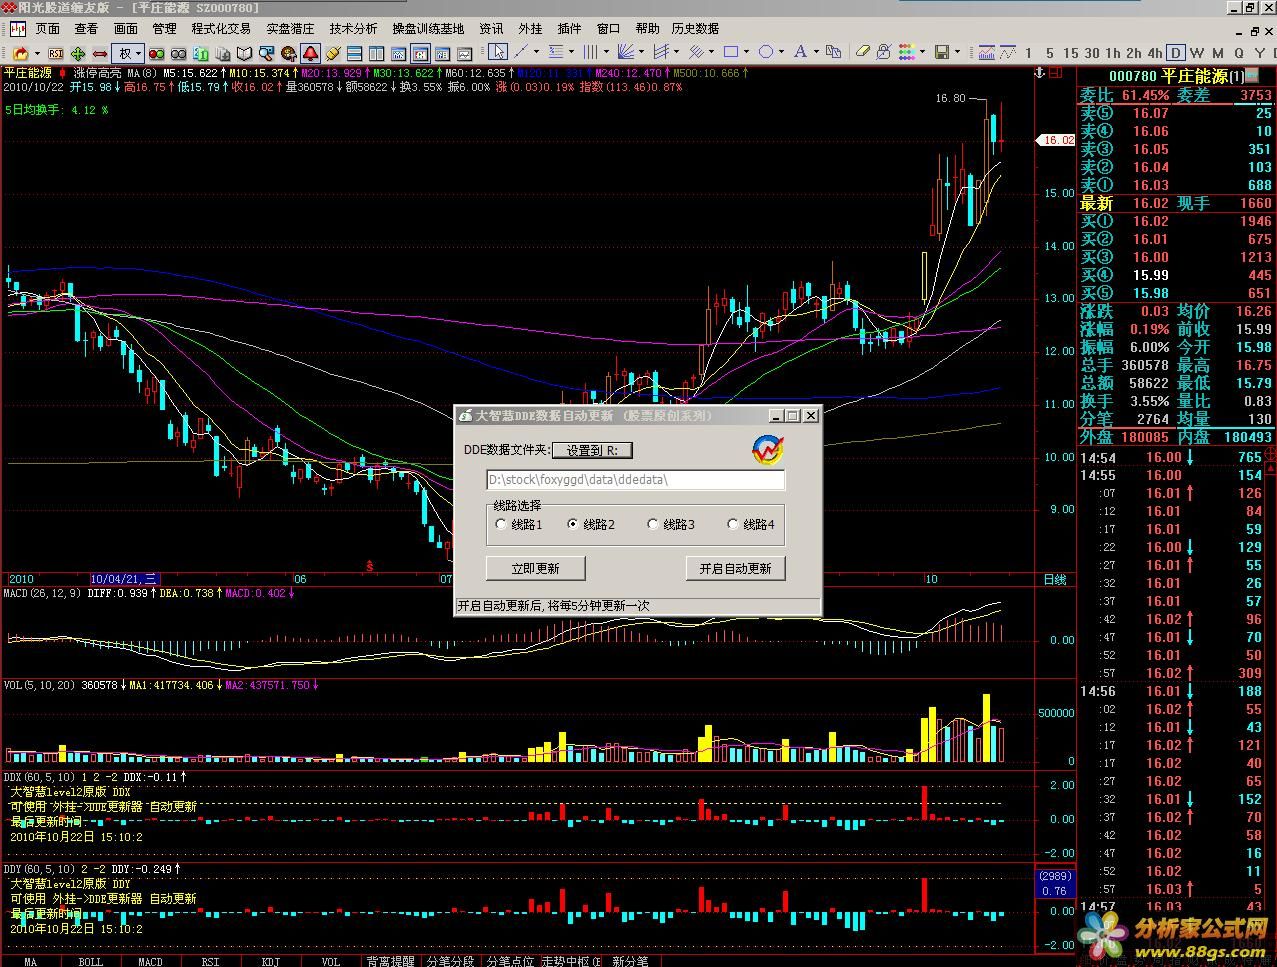Click the 设置到 R: button
This screenshot has height=967, width=1277.
point(592,451)
